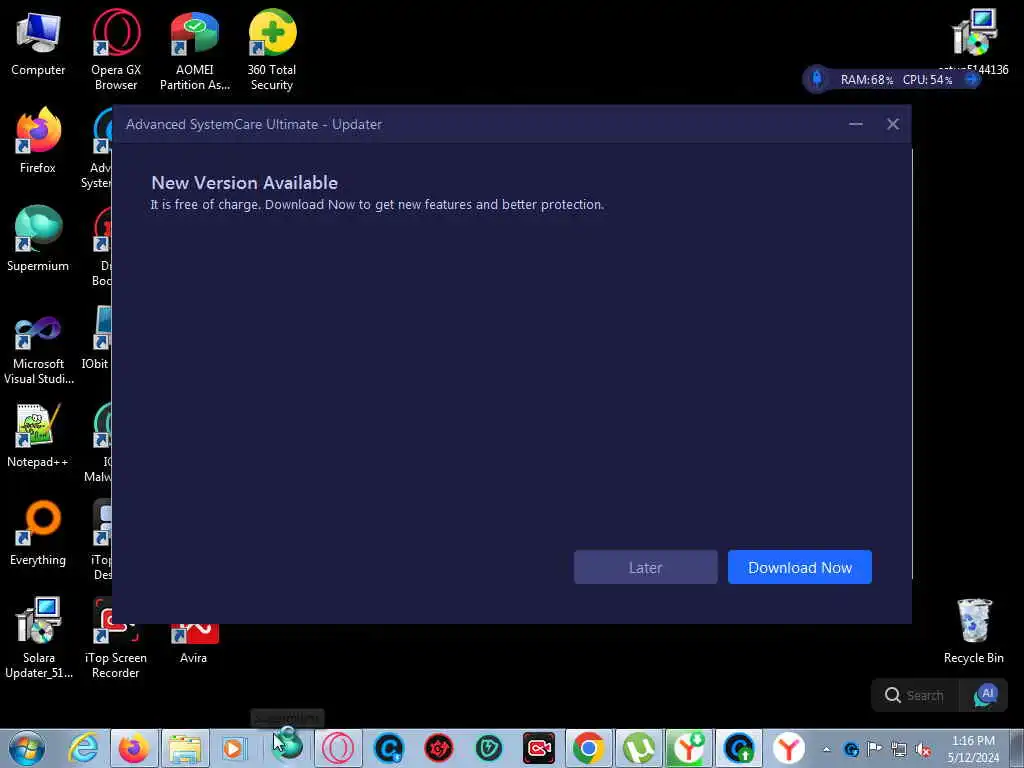Click the CPU 54% reading on widget

coord(927,80)
